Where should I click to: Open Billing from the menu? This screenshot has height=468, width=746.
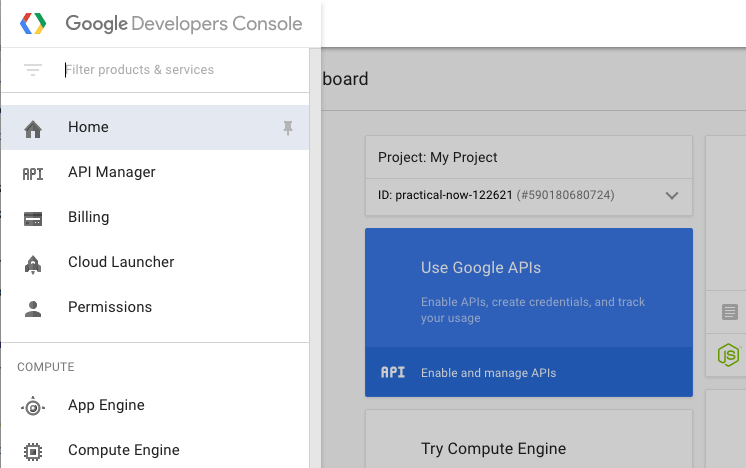click(x=155, y=217)
